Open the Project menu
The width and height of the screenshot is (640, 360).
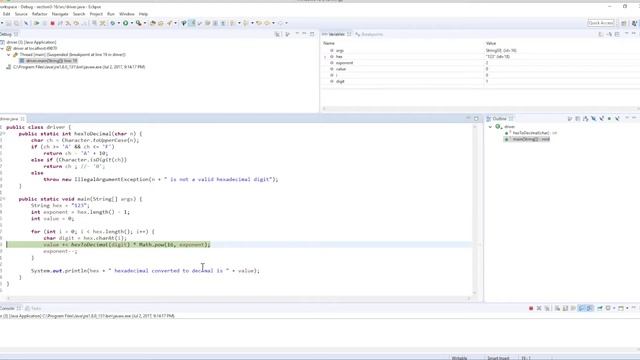click(x=96, y=14)
